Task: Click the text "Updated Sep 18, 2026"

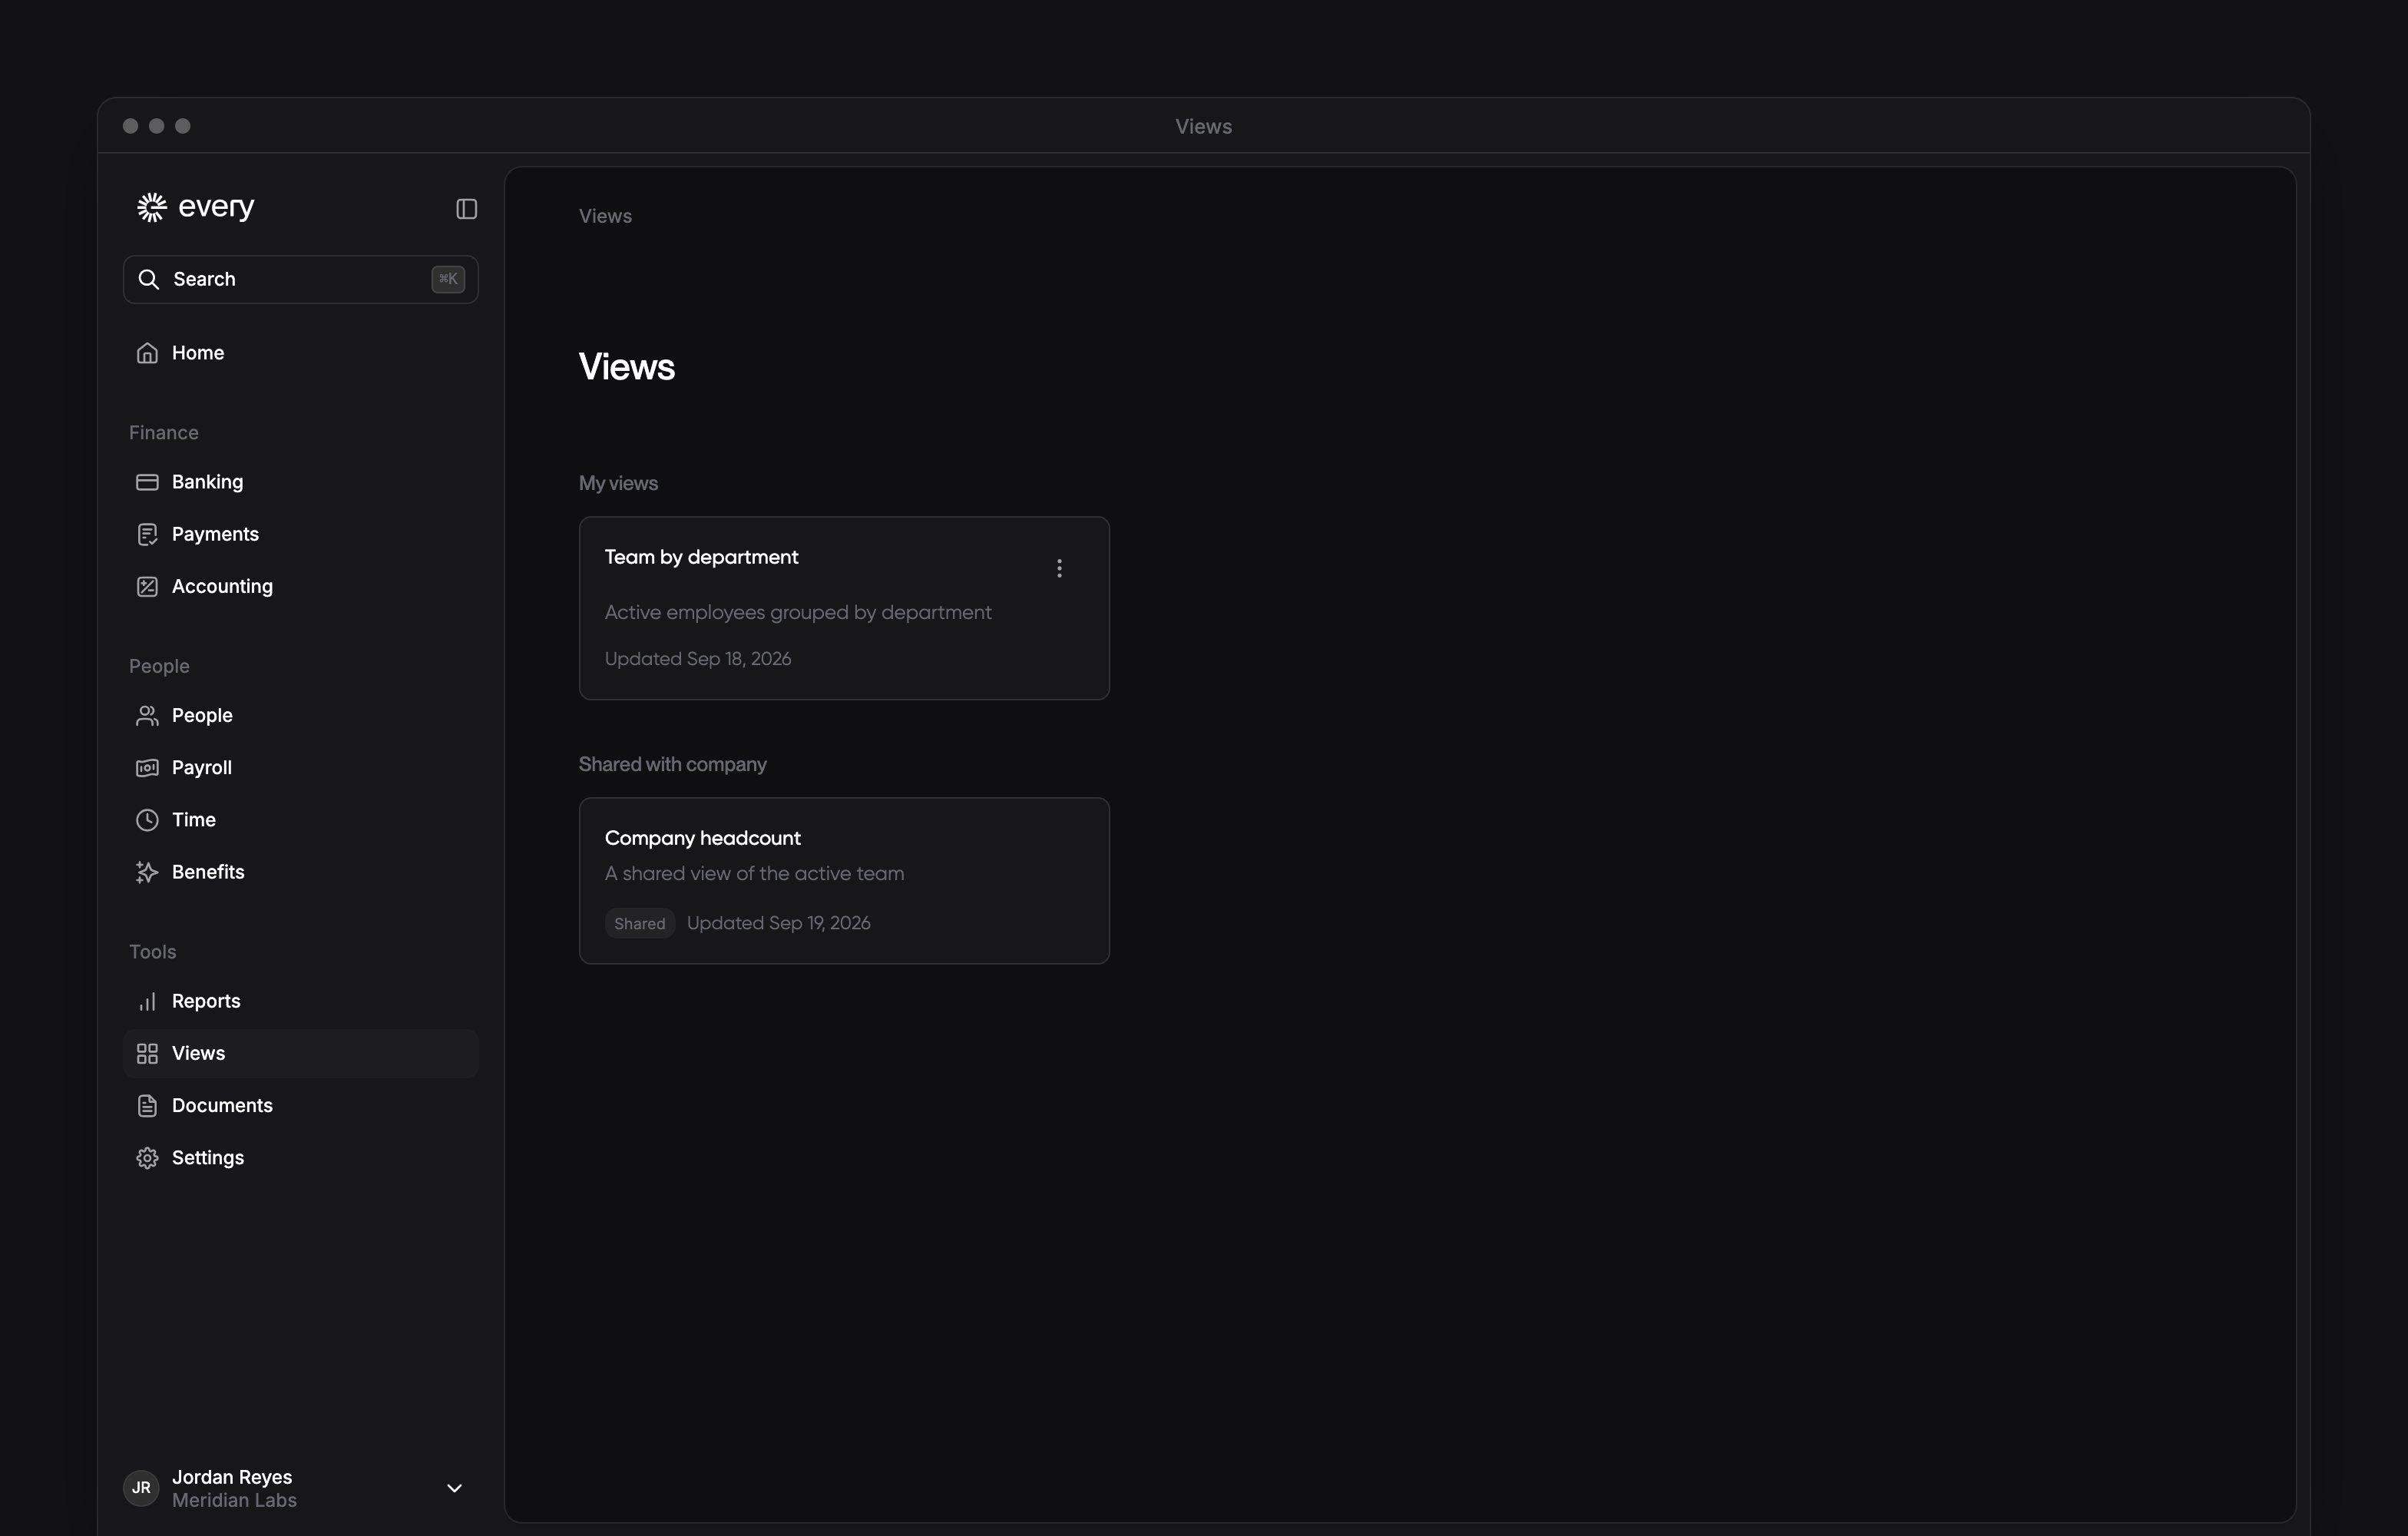Action: click(698, 659)
